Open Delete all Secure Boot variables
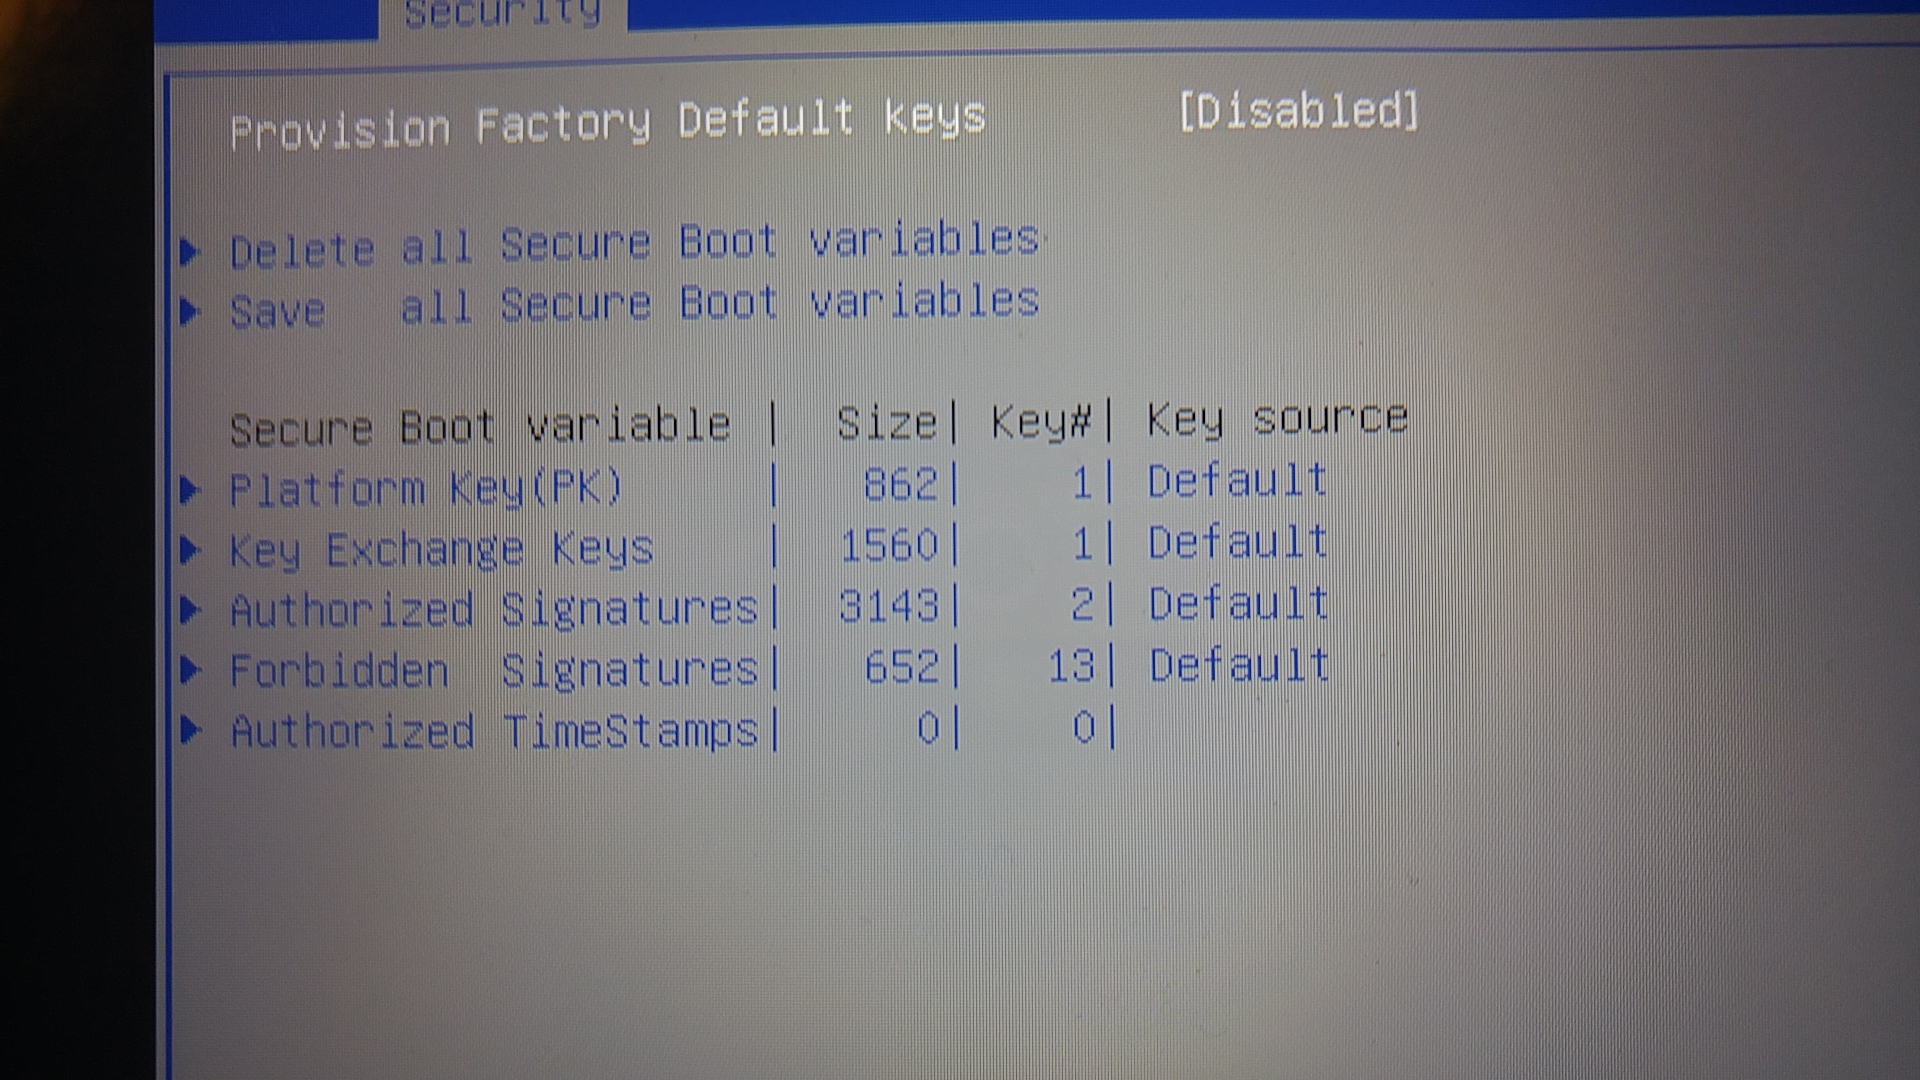Screen dimensions: 1920x1080 [634, 244]
